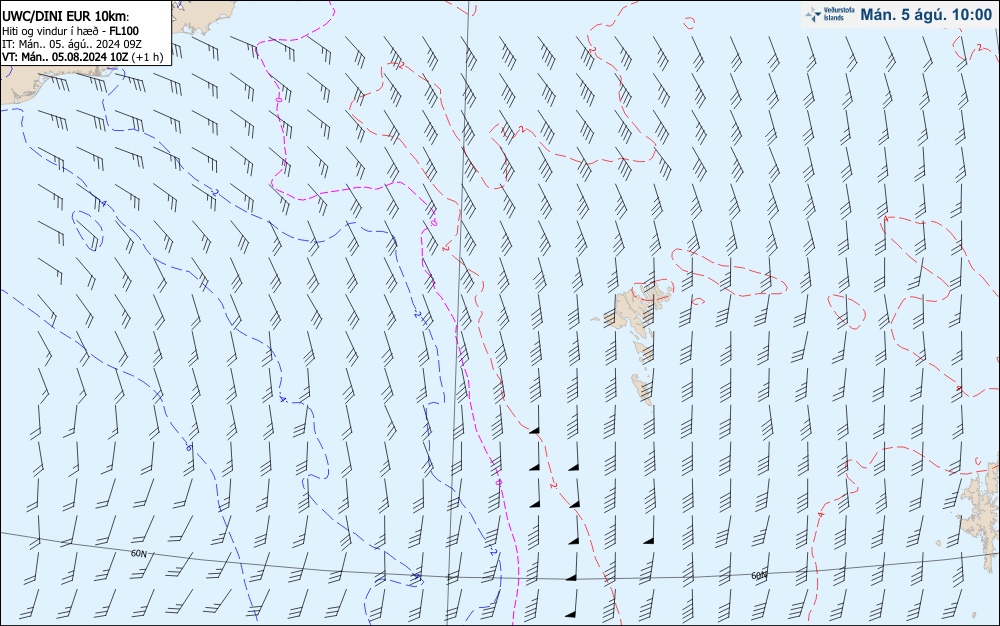The width and height of the screenshot is (1000, 626).
Task: Click the title 'UWC/DINI EUR 10km'
Action: (66, 17)
